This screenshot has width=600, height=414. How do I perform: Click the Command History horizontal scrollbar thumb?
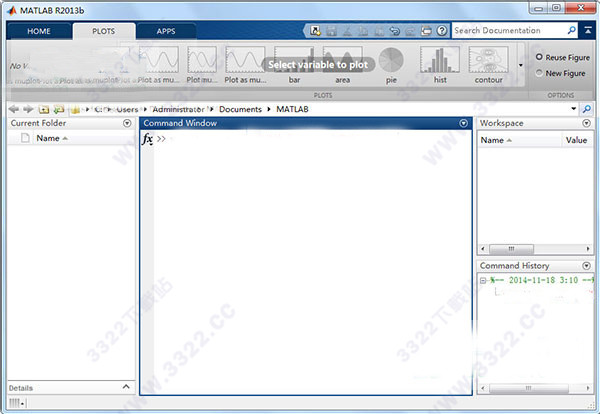(x=528, y=388)
